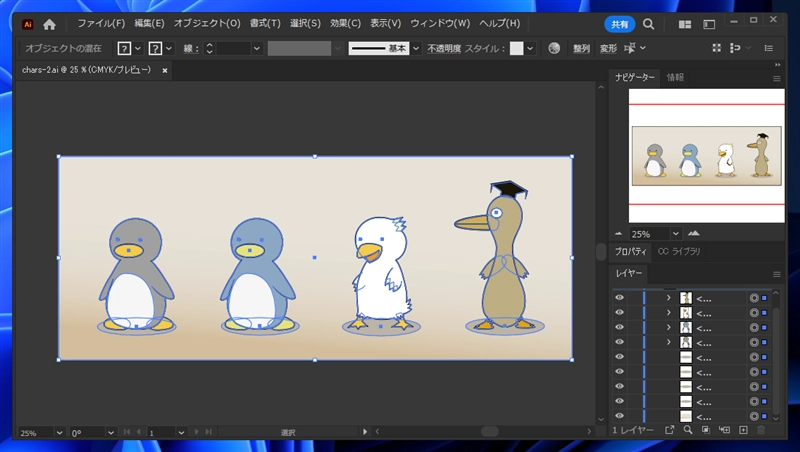Open the ファイル(F) menu

point(101,23)
